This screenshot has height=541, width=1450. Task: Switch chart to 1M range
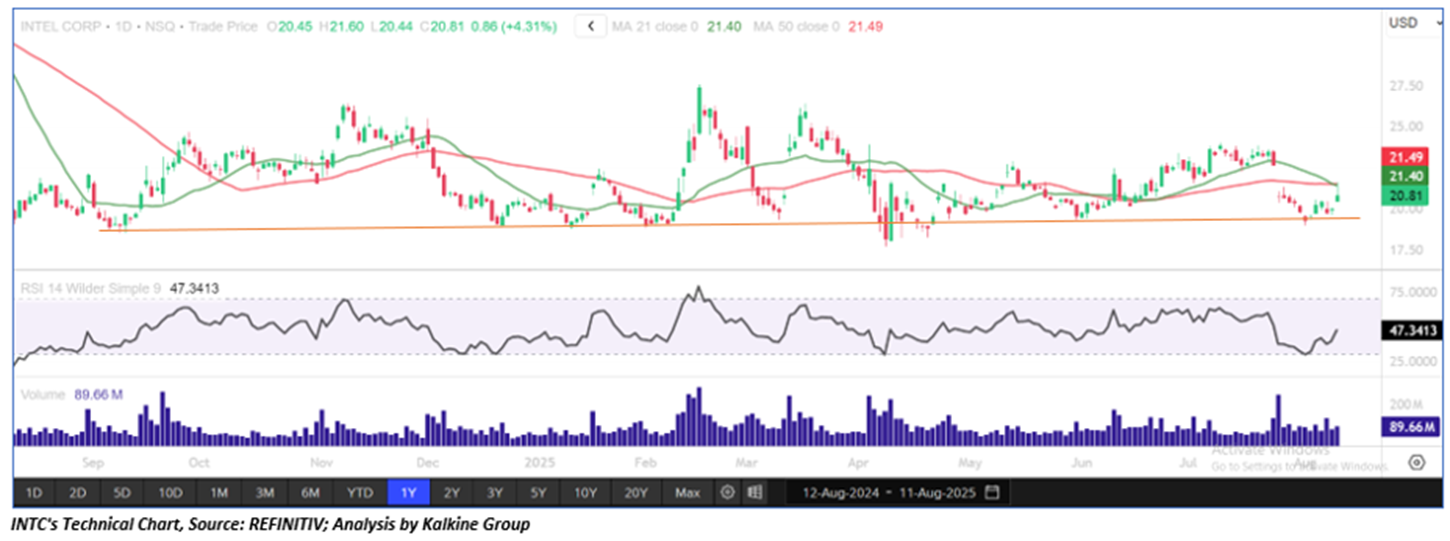[219, 493]
